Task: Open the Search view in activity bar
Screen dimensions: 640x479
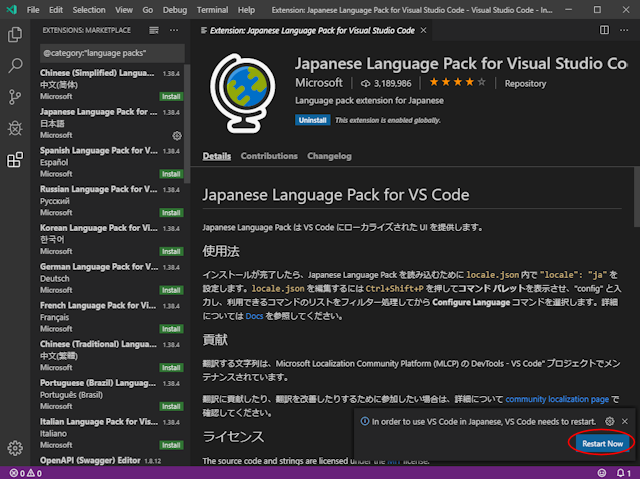Action: pos(15,66)
